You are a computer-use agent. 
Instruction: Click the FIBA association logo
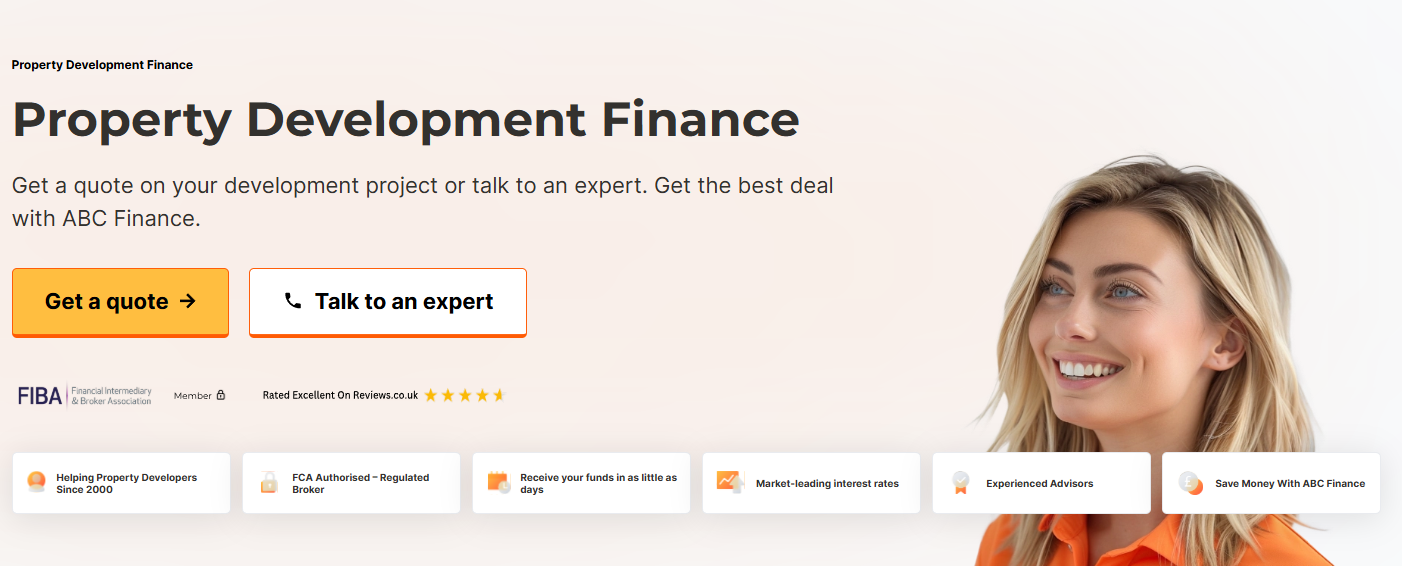click(x=85, y=395)
